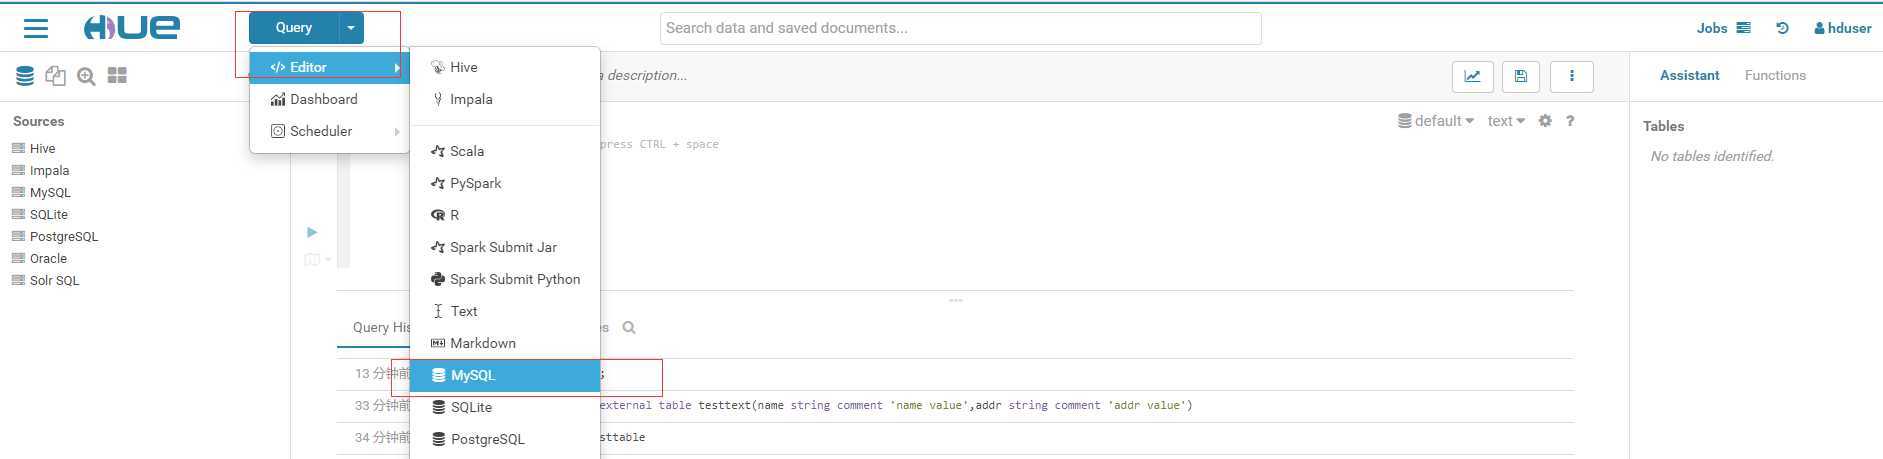1883x459 pixels.
Task: Run the query with the play icon
Action: pos(312,232)
